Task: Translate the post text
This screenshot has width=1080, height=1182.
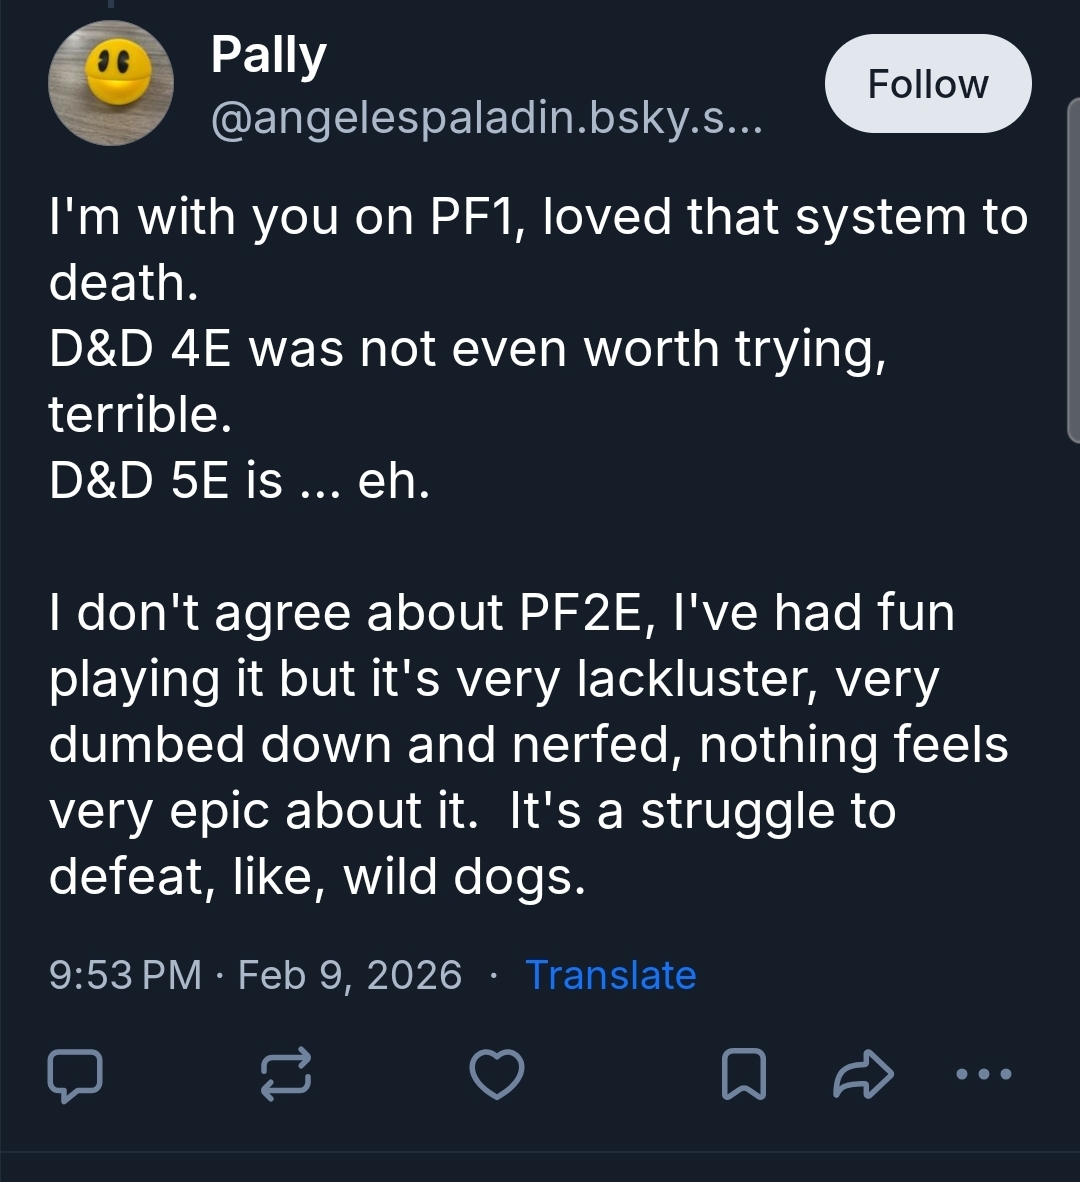Action: pos(610,975)
